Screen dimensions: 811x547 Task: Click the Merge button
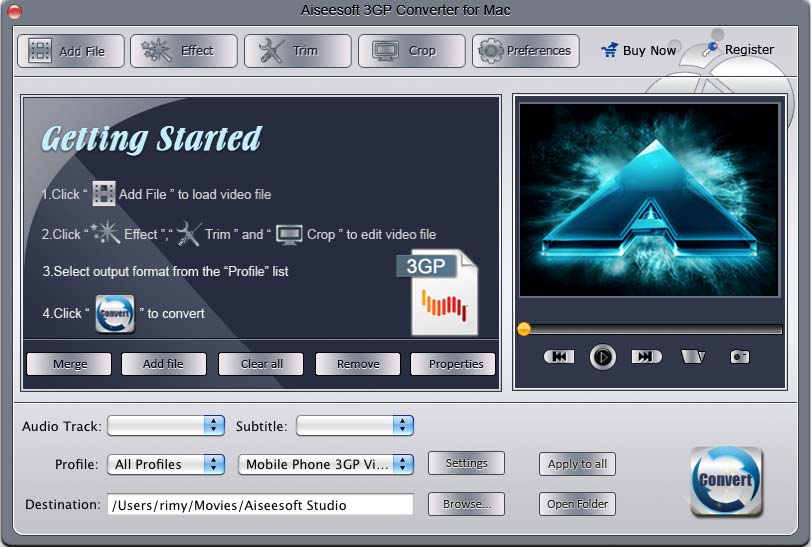[x=69, y=364]
